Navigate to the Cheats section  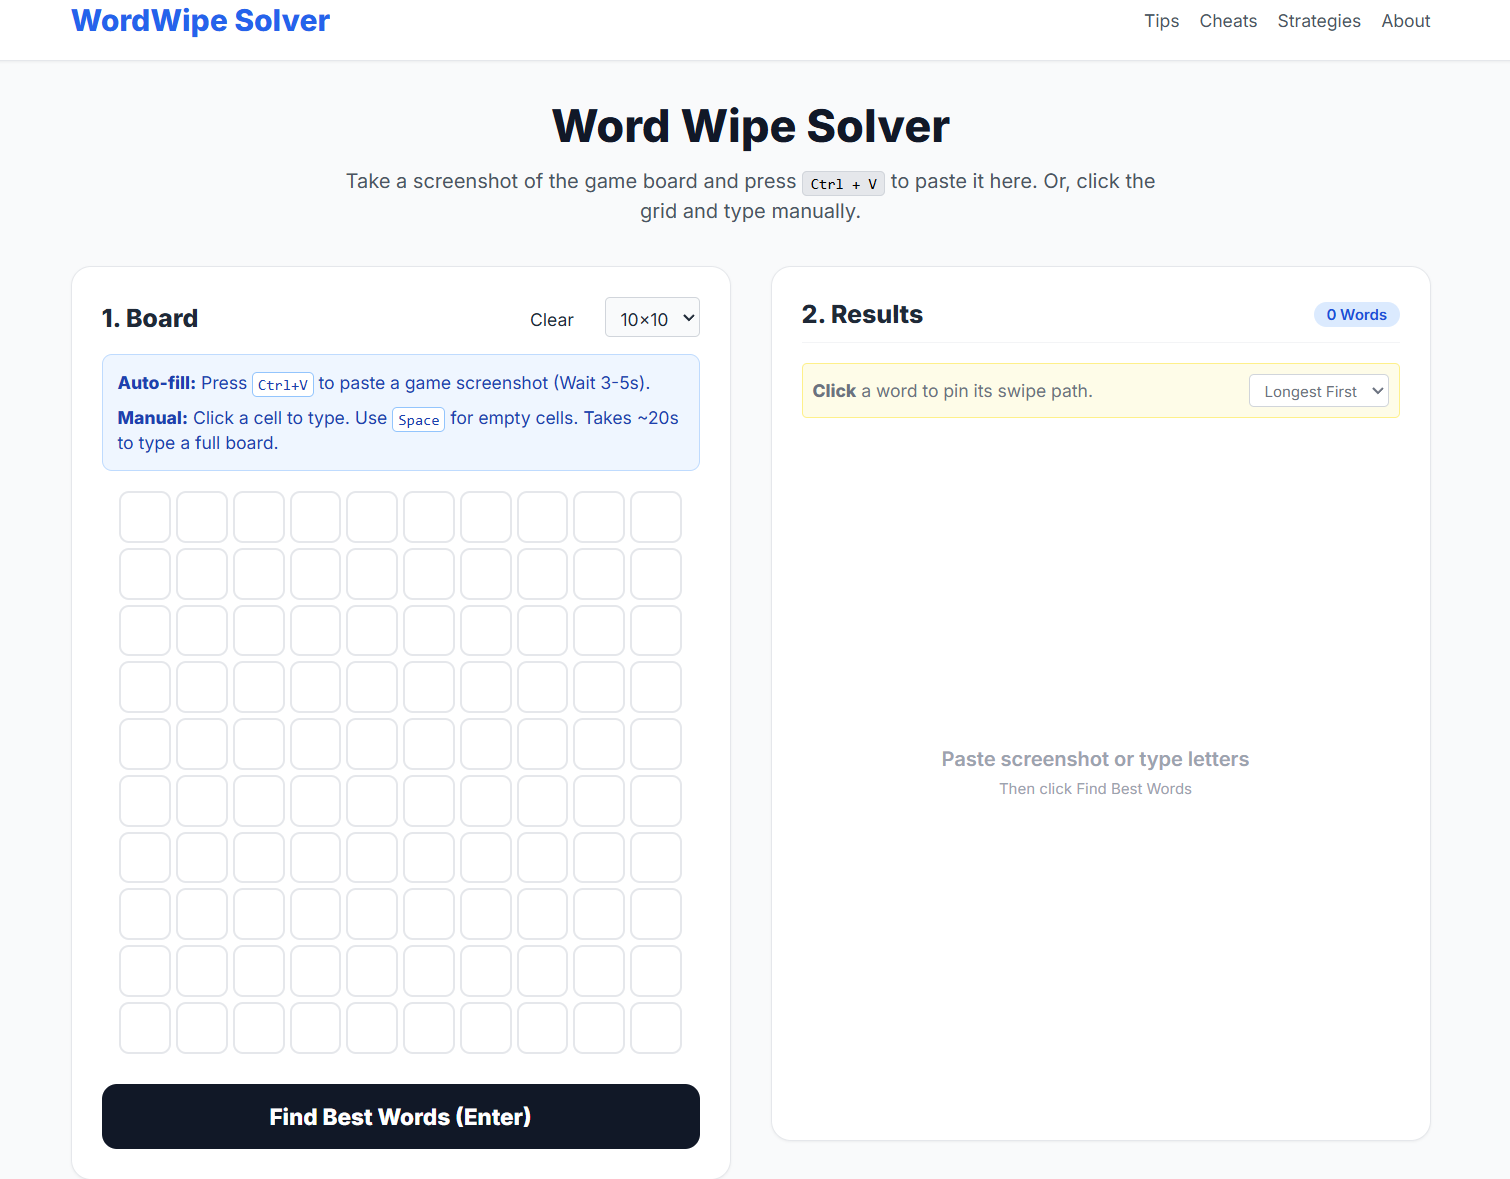pos(1228,20)
